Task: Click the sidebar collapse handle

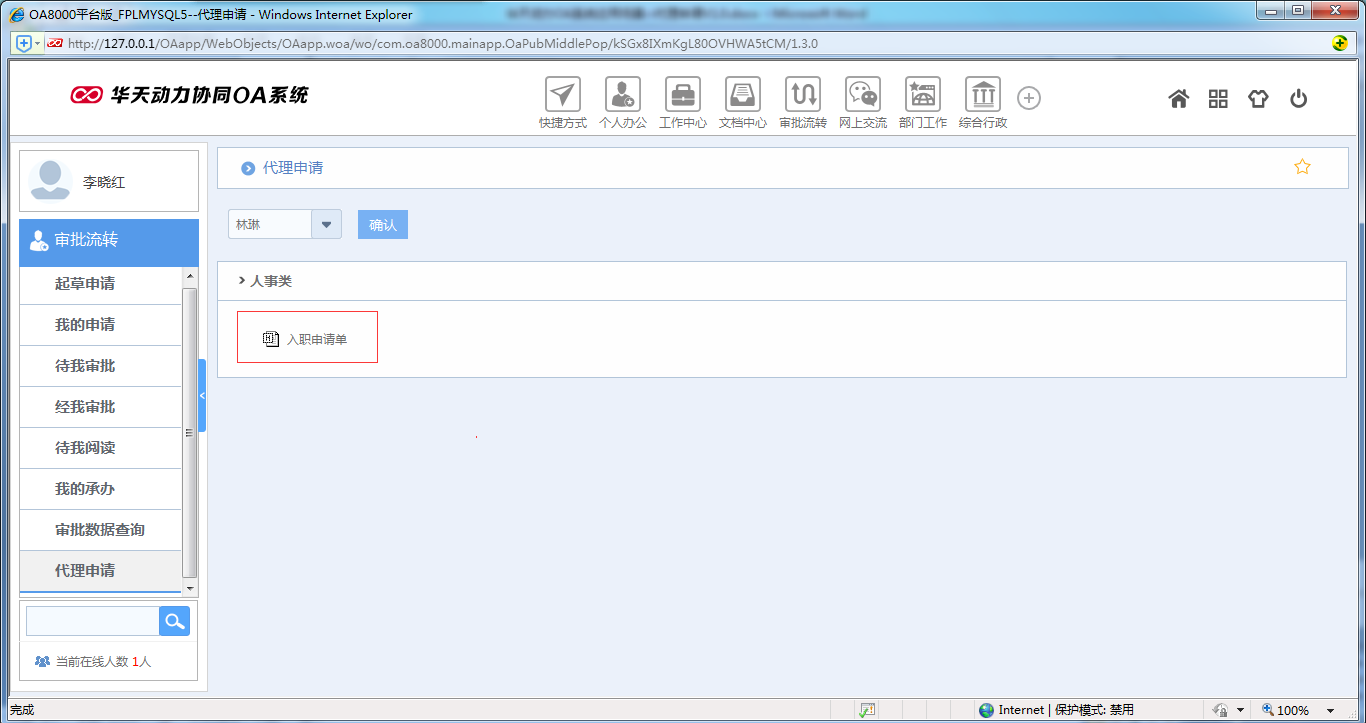Action: tap(202, 396)
